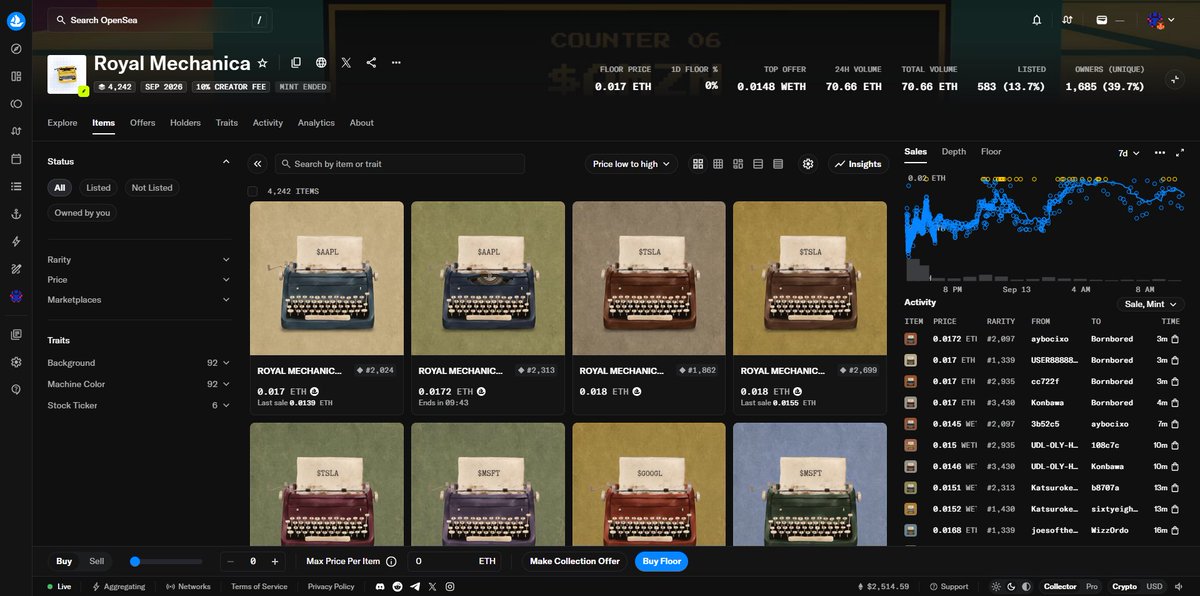Open sidebar settings gear icon
This screenshot has width=1200, height=596.
coord(16,362)
